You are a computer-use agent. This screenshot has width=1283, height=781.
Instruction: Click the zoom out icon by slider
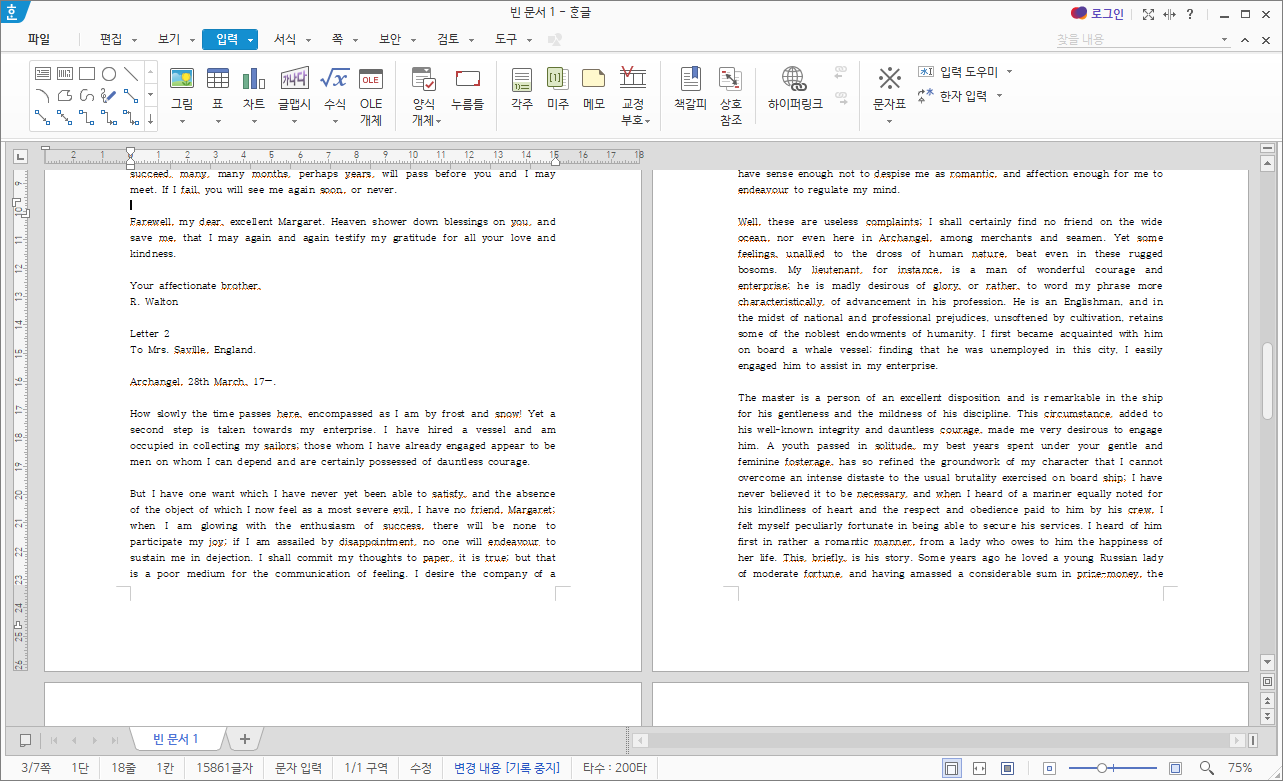point(1048,768)
